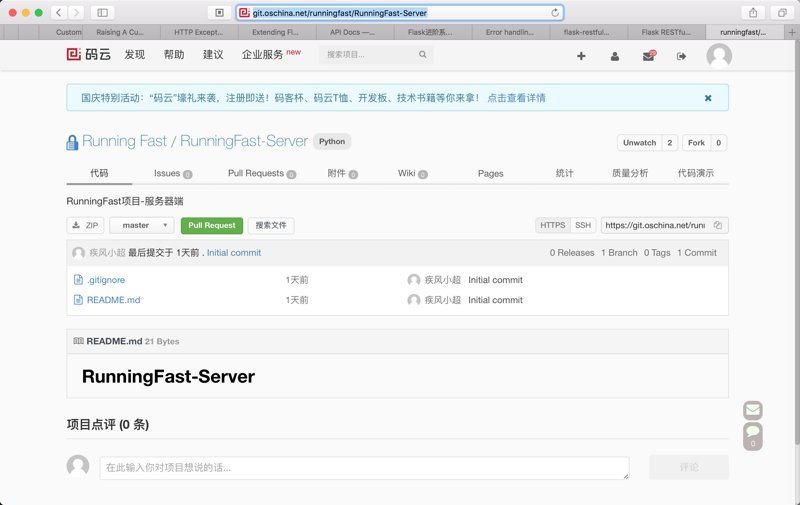Open the user profile icon
Image resolution: width=800 pixels, height=505 pixels.
pyautogui.click(x=615, y=56)
